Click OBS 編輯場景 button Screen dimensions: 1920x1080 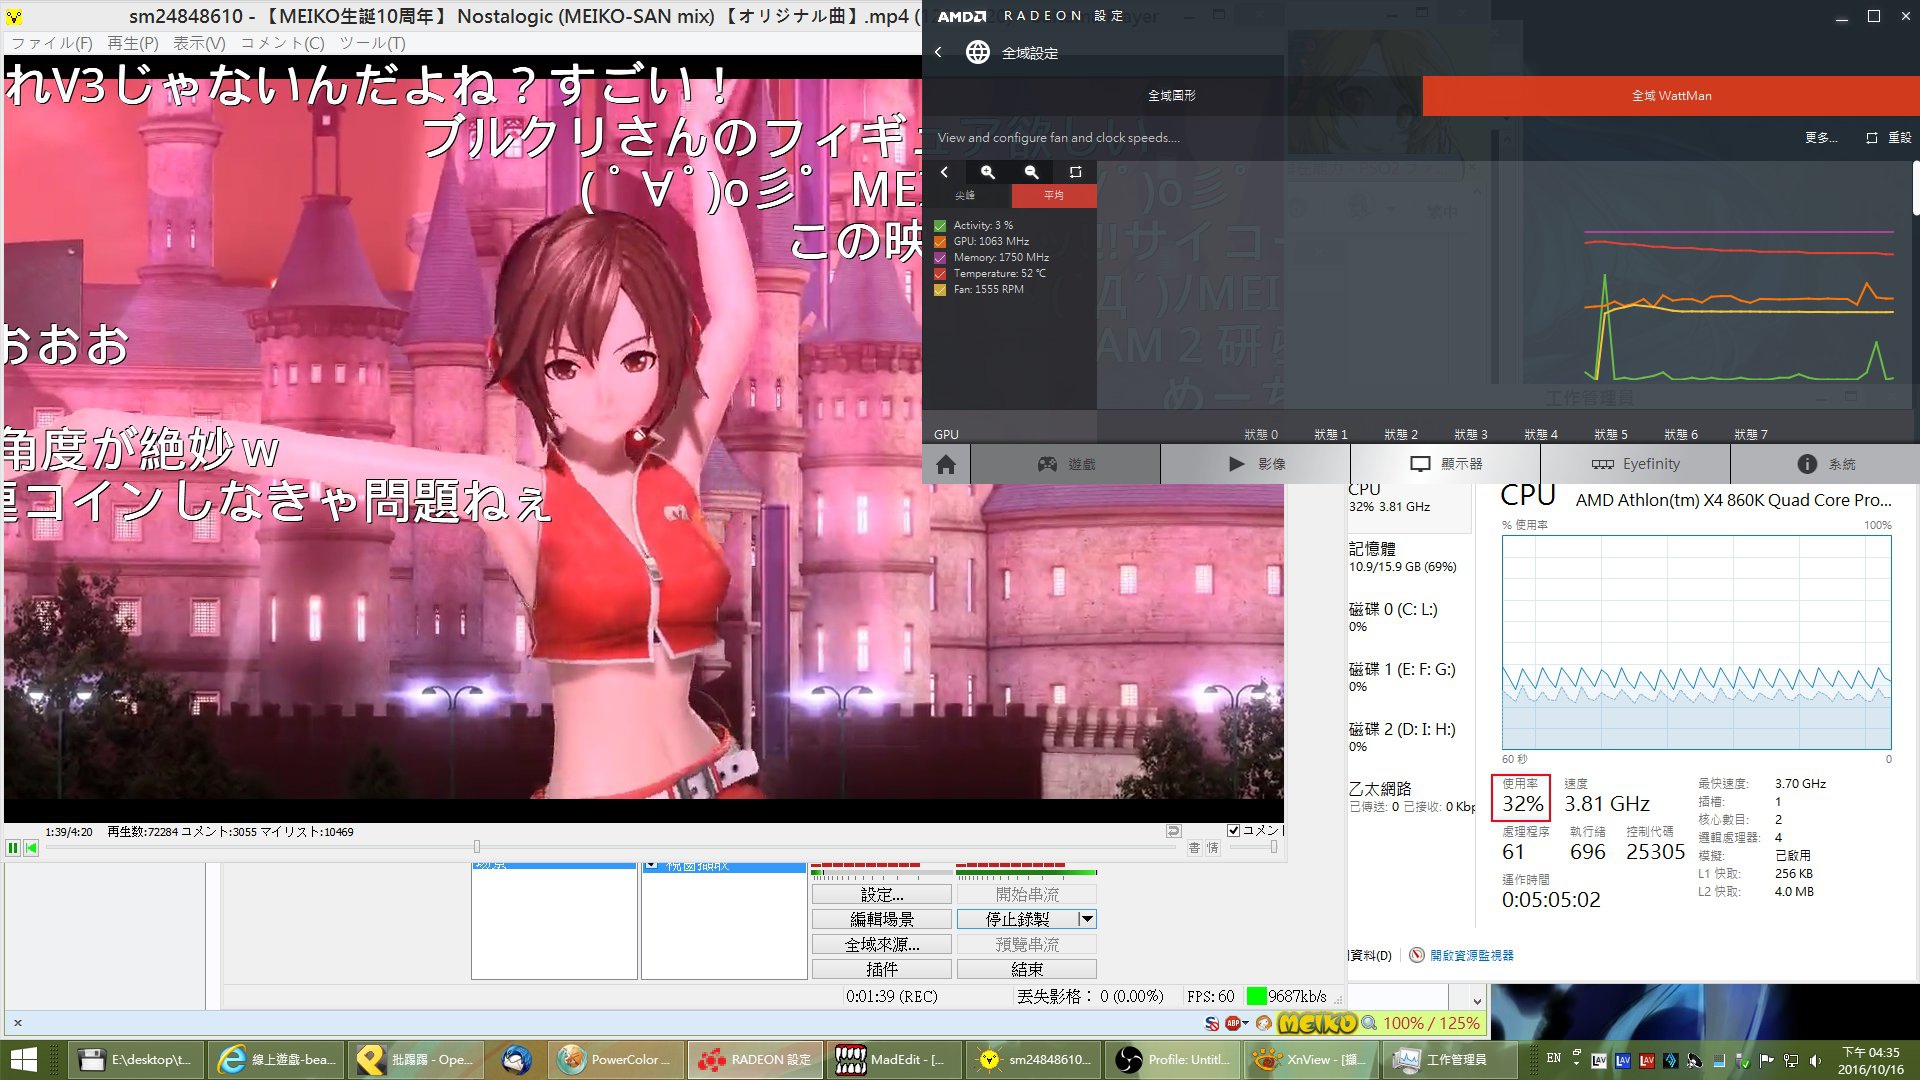[881, 919]
